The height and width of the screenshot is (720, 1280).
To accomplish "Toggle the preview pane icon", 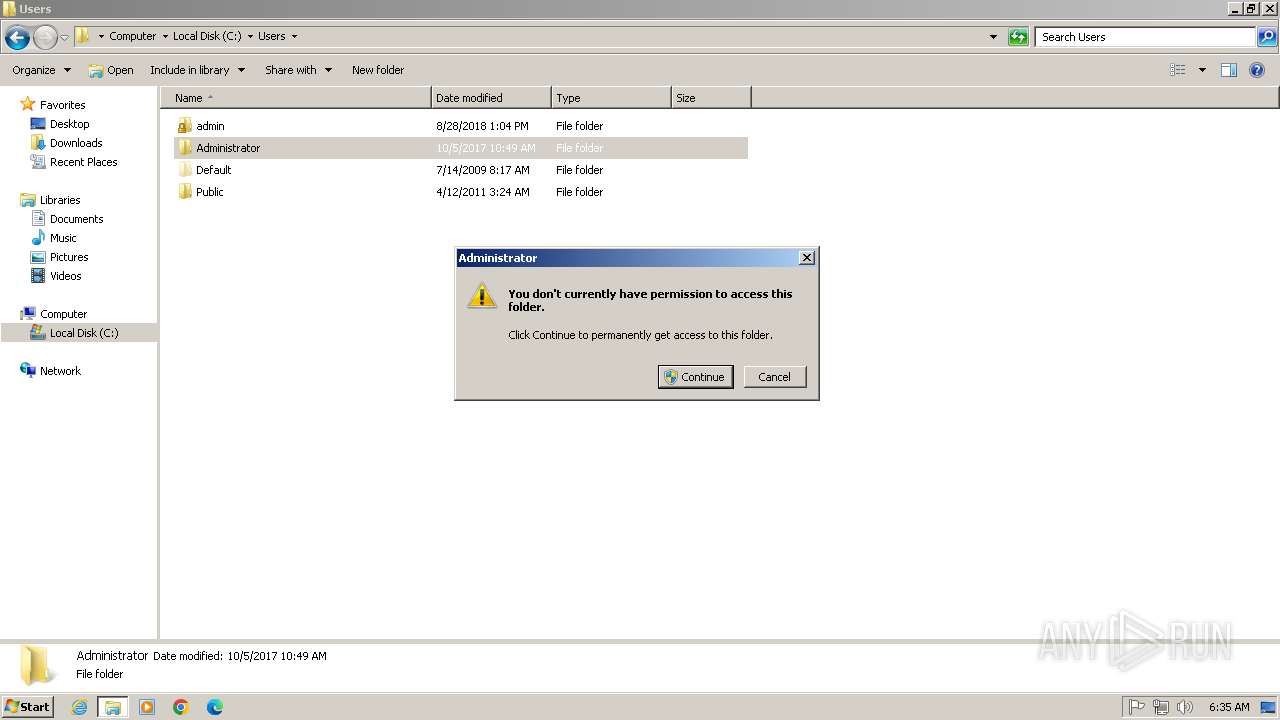I will [1229, 70].
